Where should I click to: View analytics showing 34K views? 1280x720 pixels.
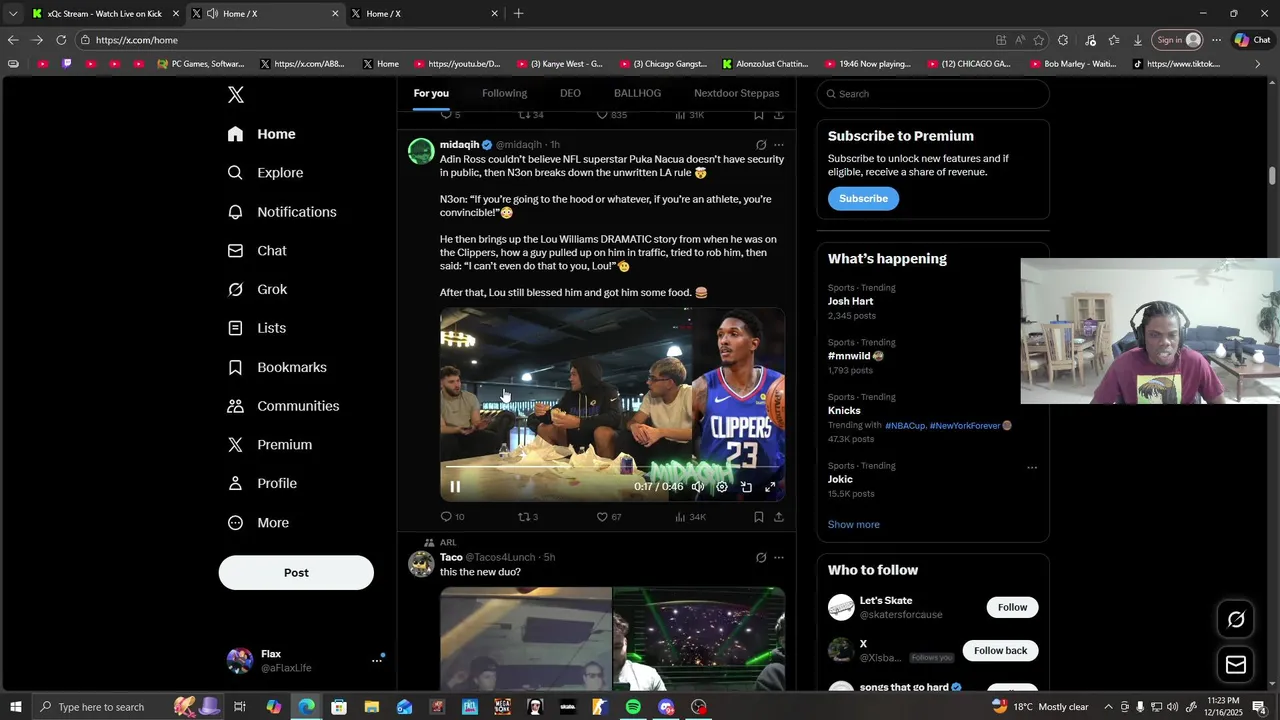pos(690,517)
